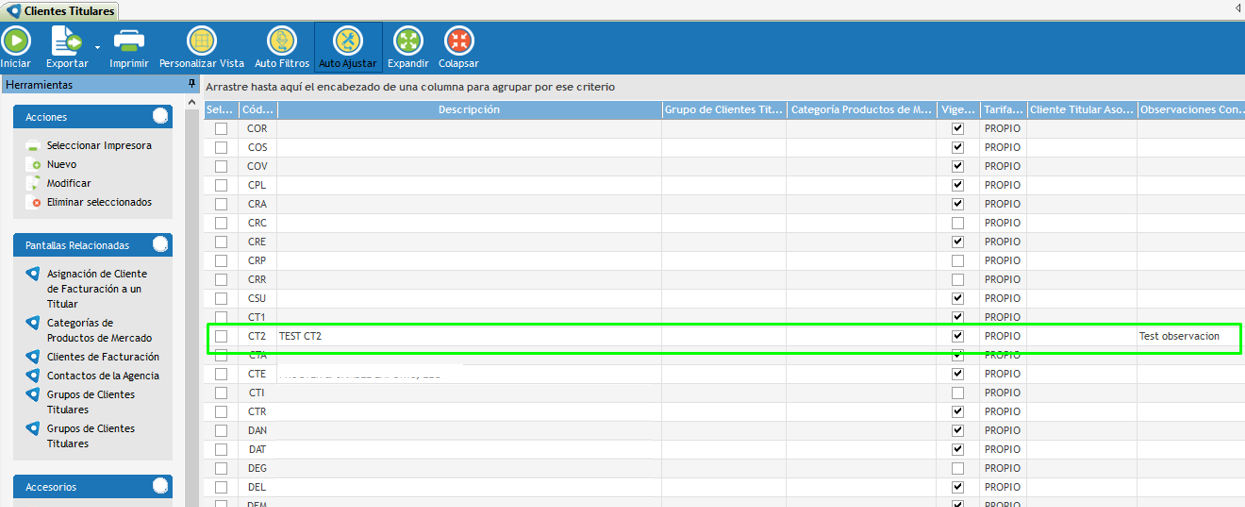
Task: Sort by the Descripción column header
Action: (x=468, y=110)
